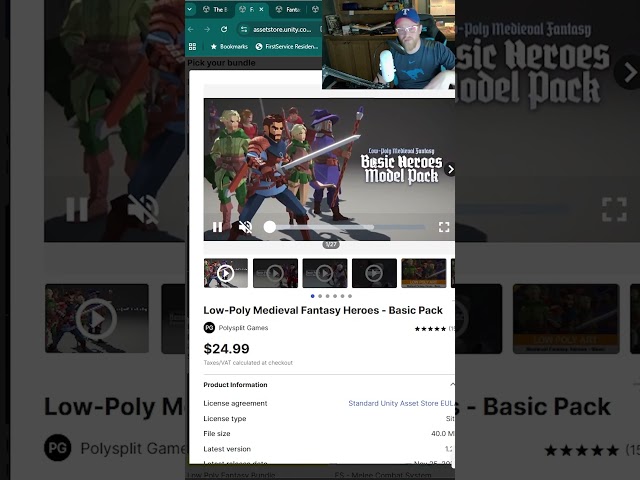Viewport: 640px width, 480px height.
Task: Pause the Basic Heroes video
Action: [217, 227]
